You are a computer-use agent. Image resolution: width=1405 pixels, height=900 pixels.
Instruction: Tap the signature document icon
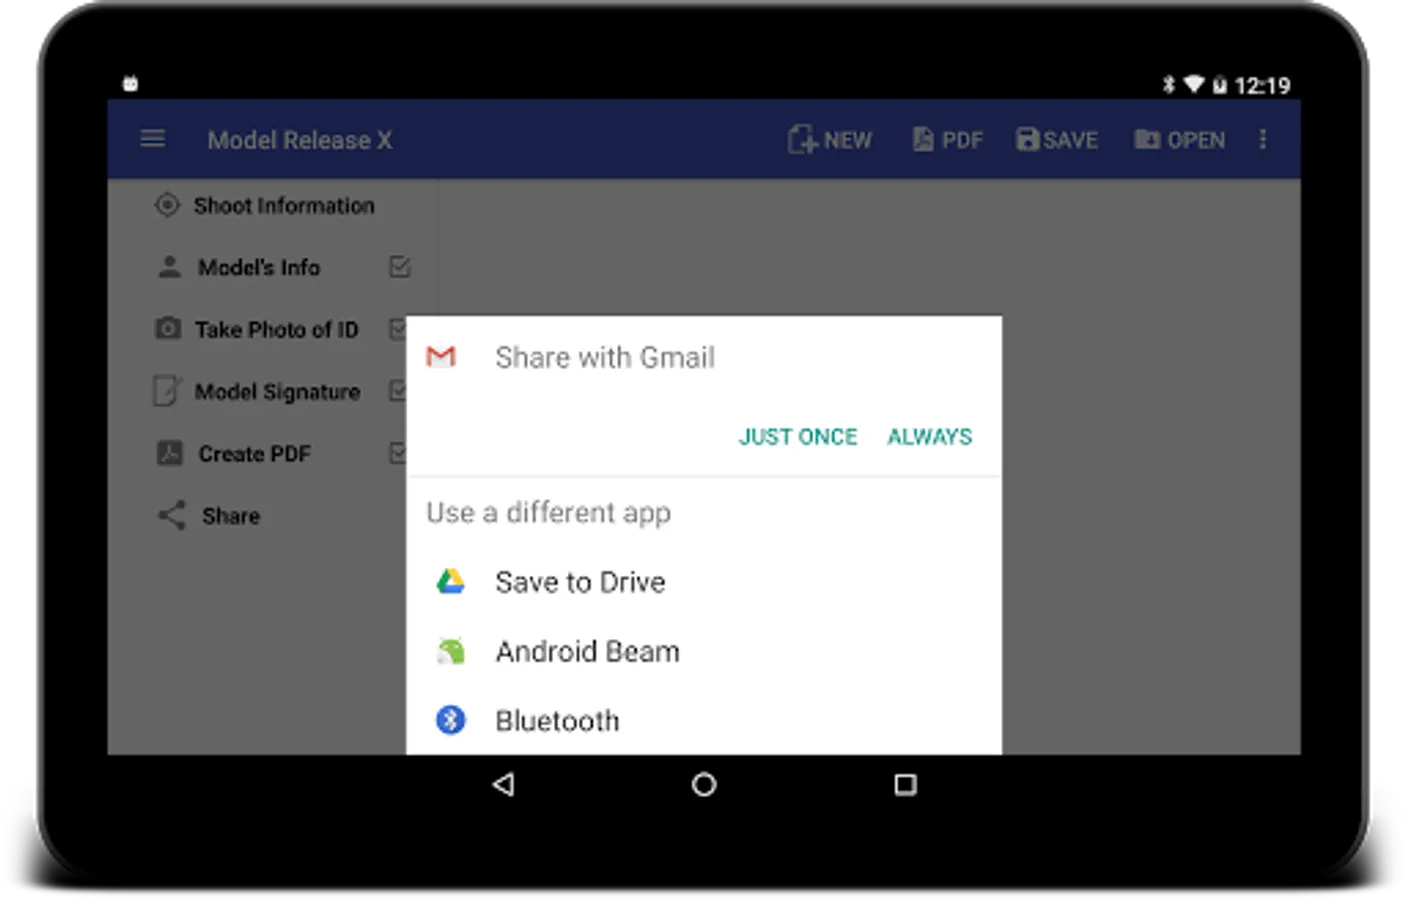pyautogui.click(x=166, y=391)
